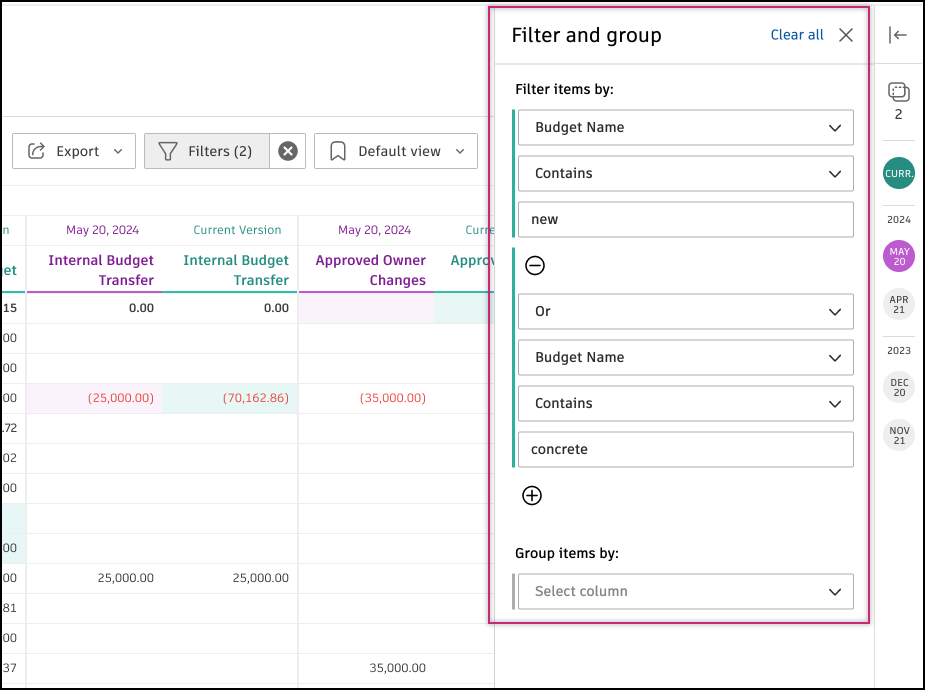Open the first Contains operator dropdown
Viewport: 925px width, 690px height.
coord(685,173)
